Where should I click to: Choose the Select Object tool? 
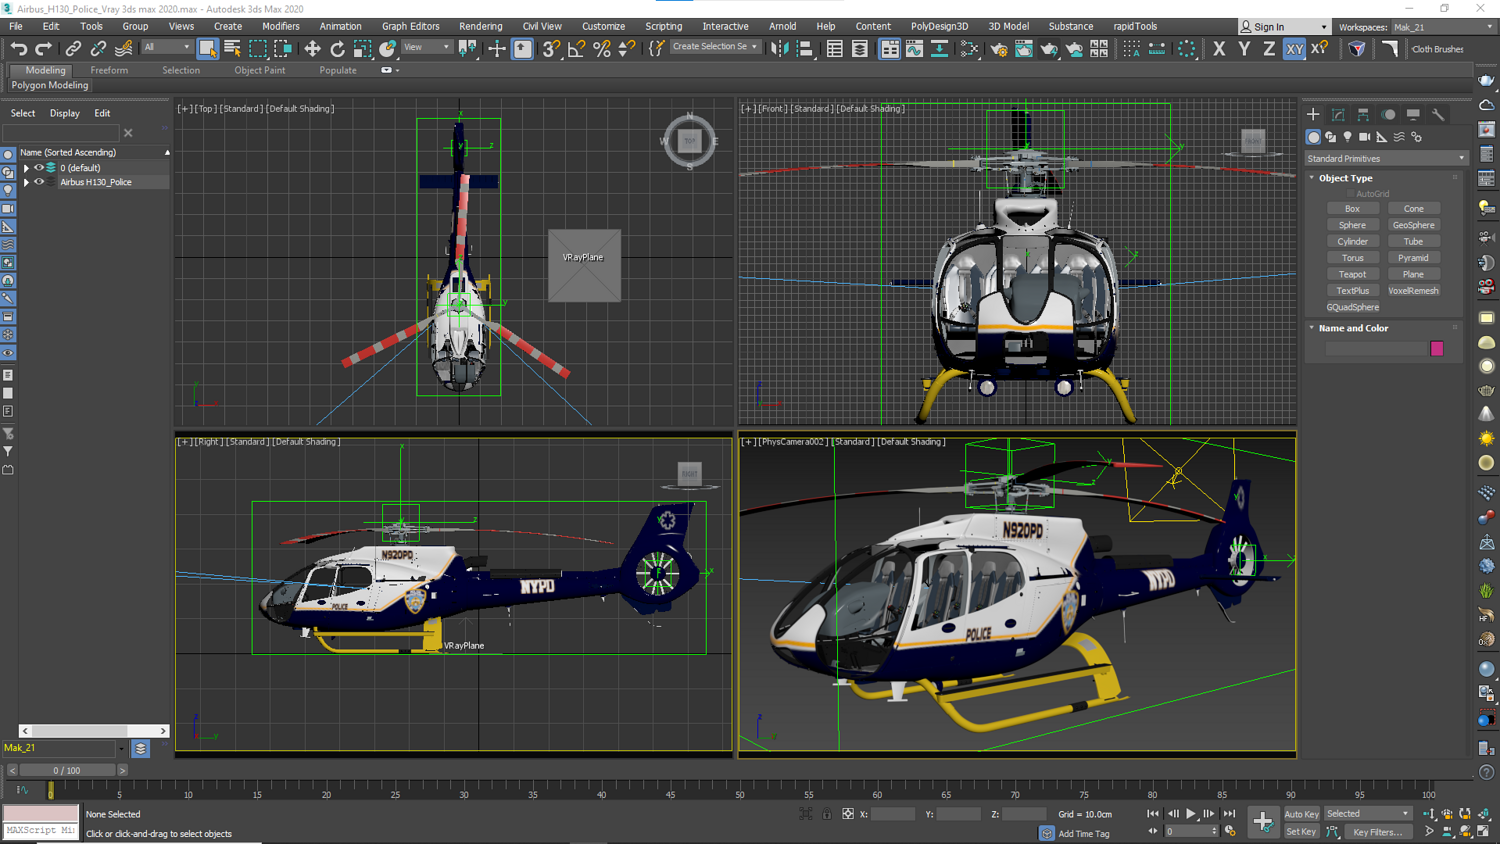pyautogui.click(x=207, y=48)
